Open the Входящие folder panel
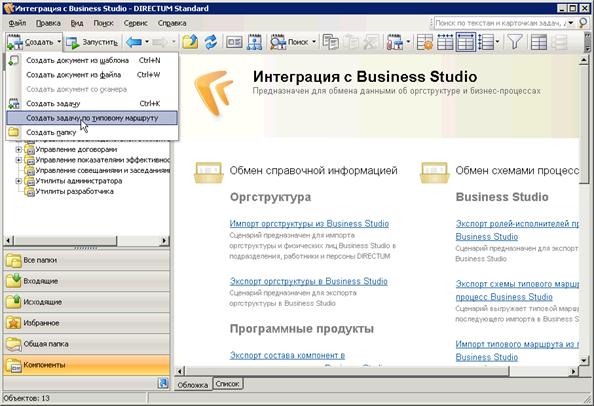Viewport: 594px width, 406px height. (x=87, y=281)
